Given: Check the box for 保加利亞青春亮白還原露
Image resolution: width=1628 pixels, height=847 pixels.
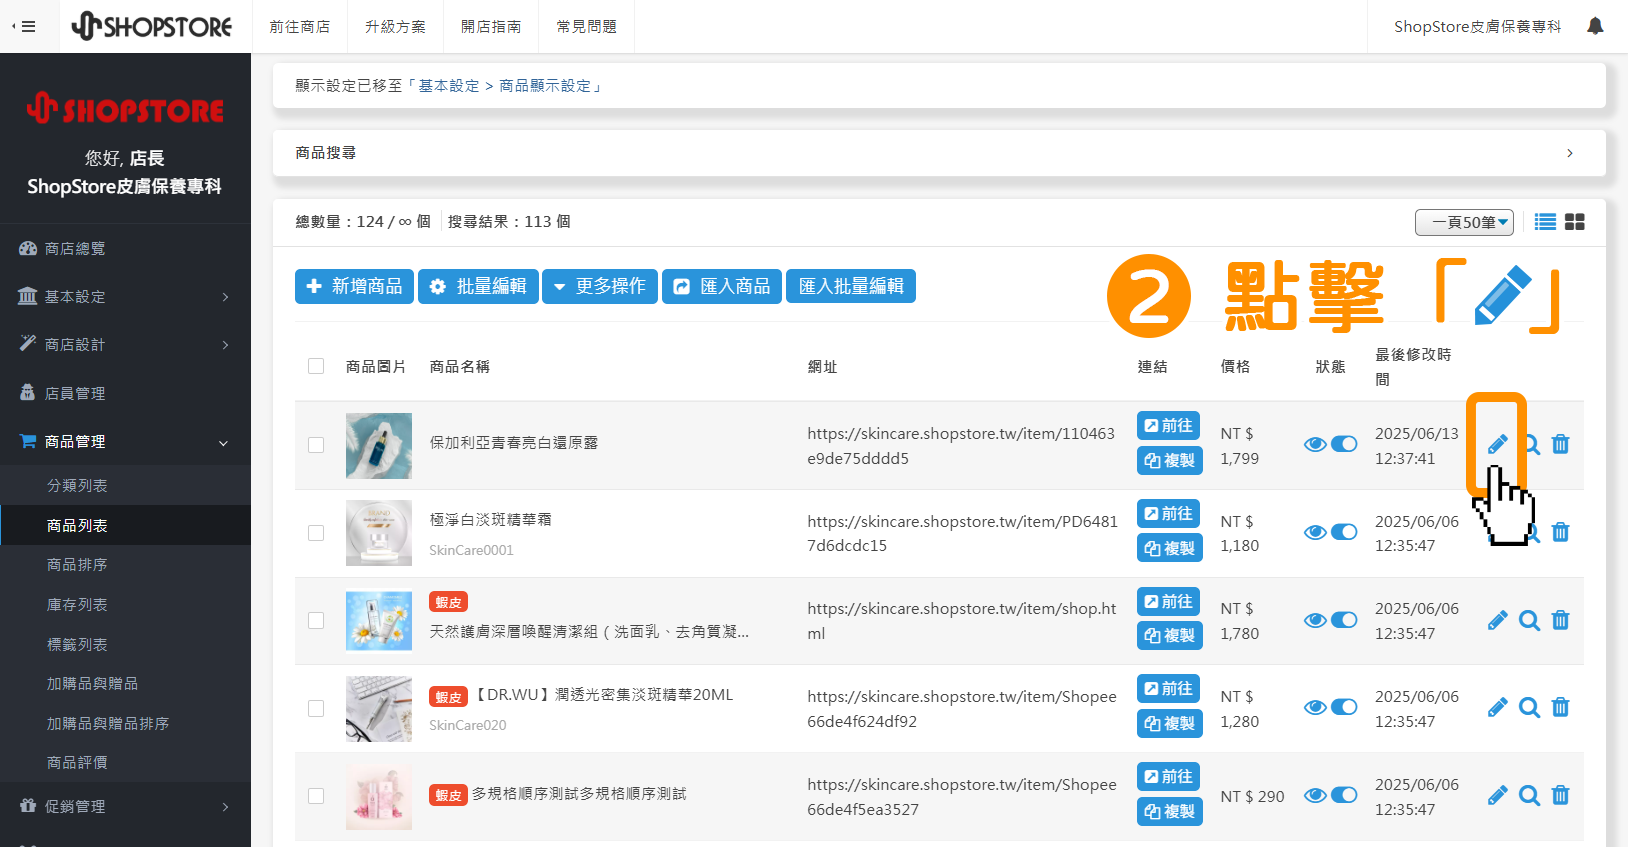Looking at the screenshot, I should [x=316, y=445].
